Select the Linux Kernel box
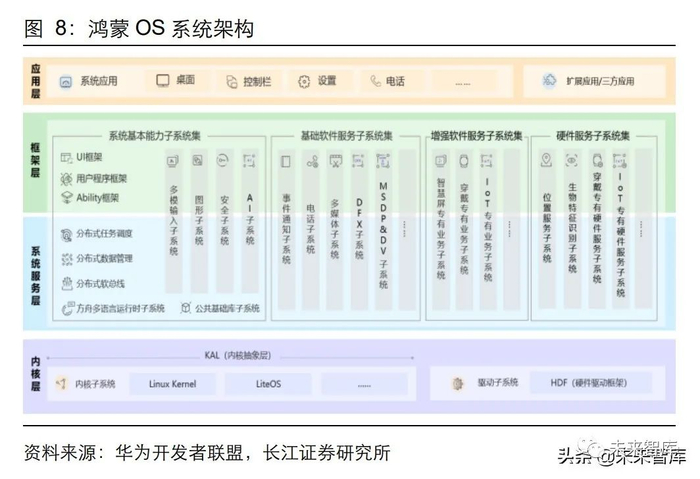The image size is (700, 479). pos(173,384)
